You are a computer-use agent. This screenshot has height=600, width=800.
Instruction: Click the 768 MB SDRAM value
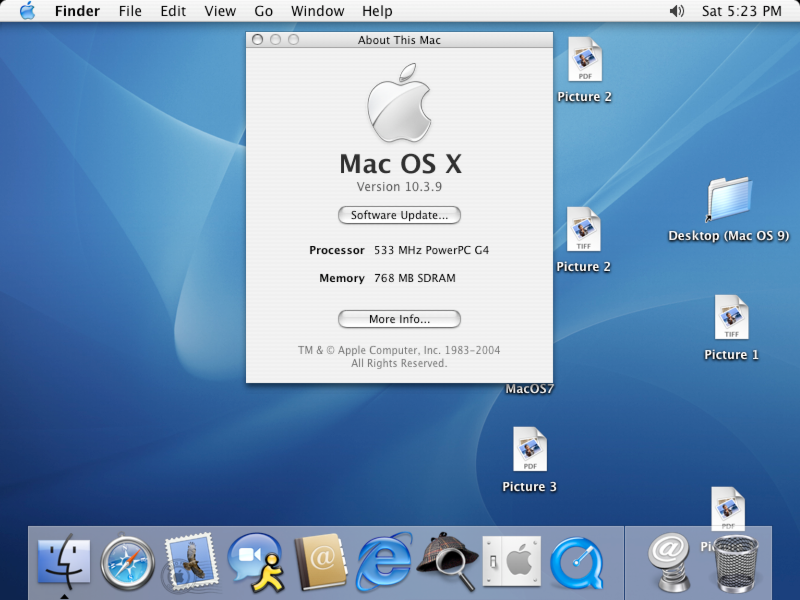[x=415, y=278]
